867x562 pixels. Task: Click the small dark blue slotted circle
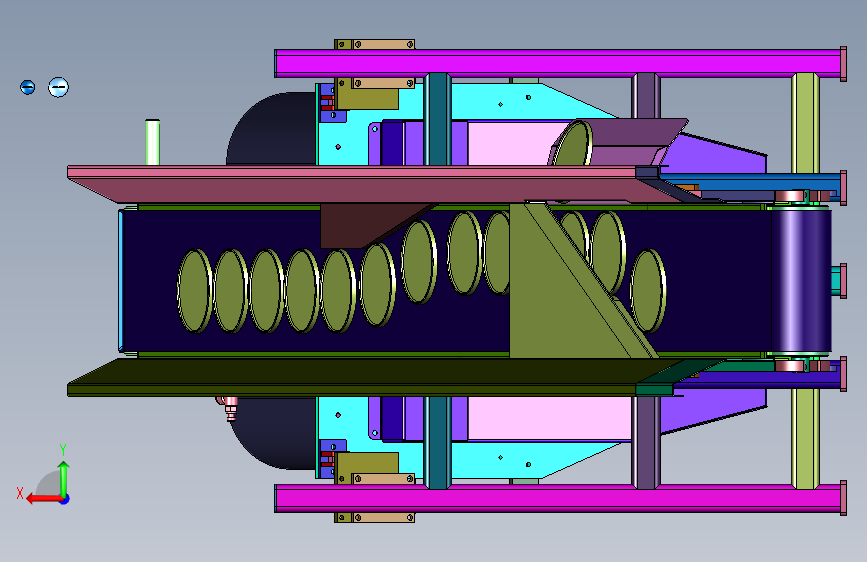click(27, 87)
